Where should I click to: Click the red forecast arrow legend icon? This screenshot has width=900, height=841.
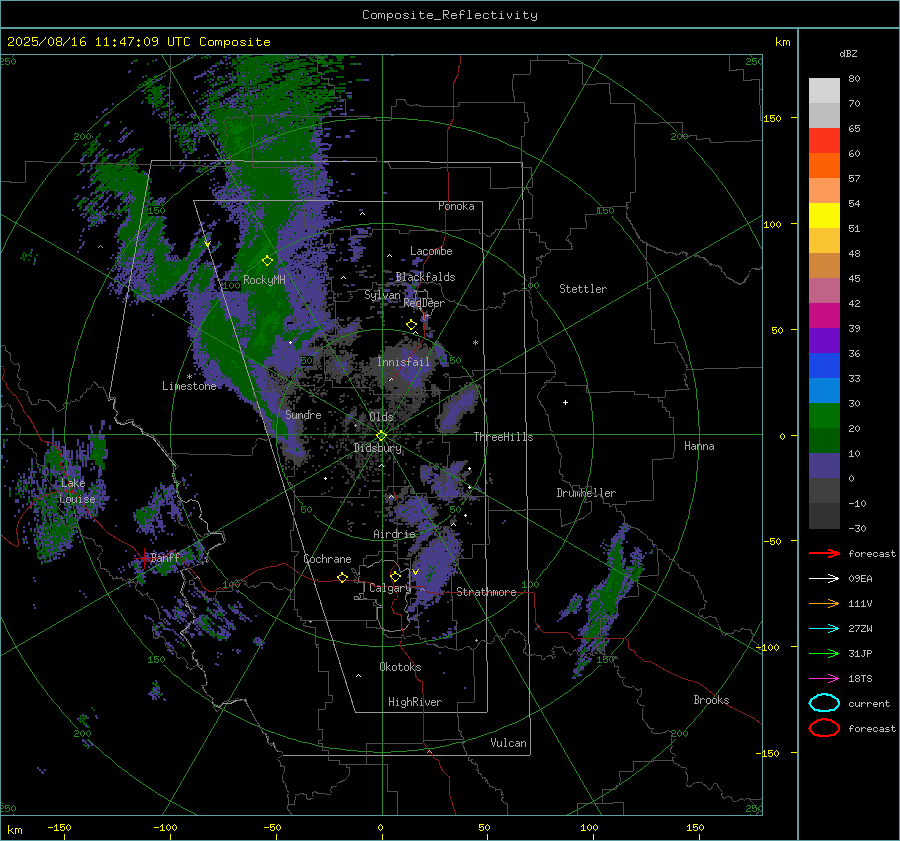pos(824,553)
